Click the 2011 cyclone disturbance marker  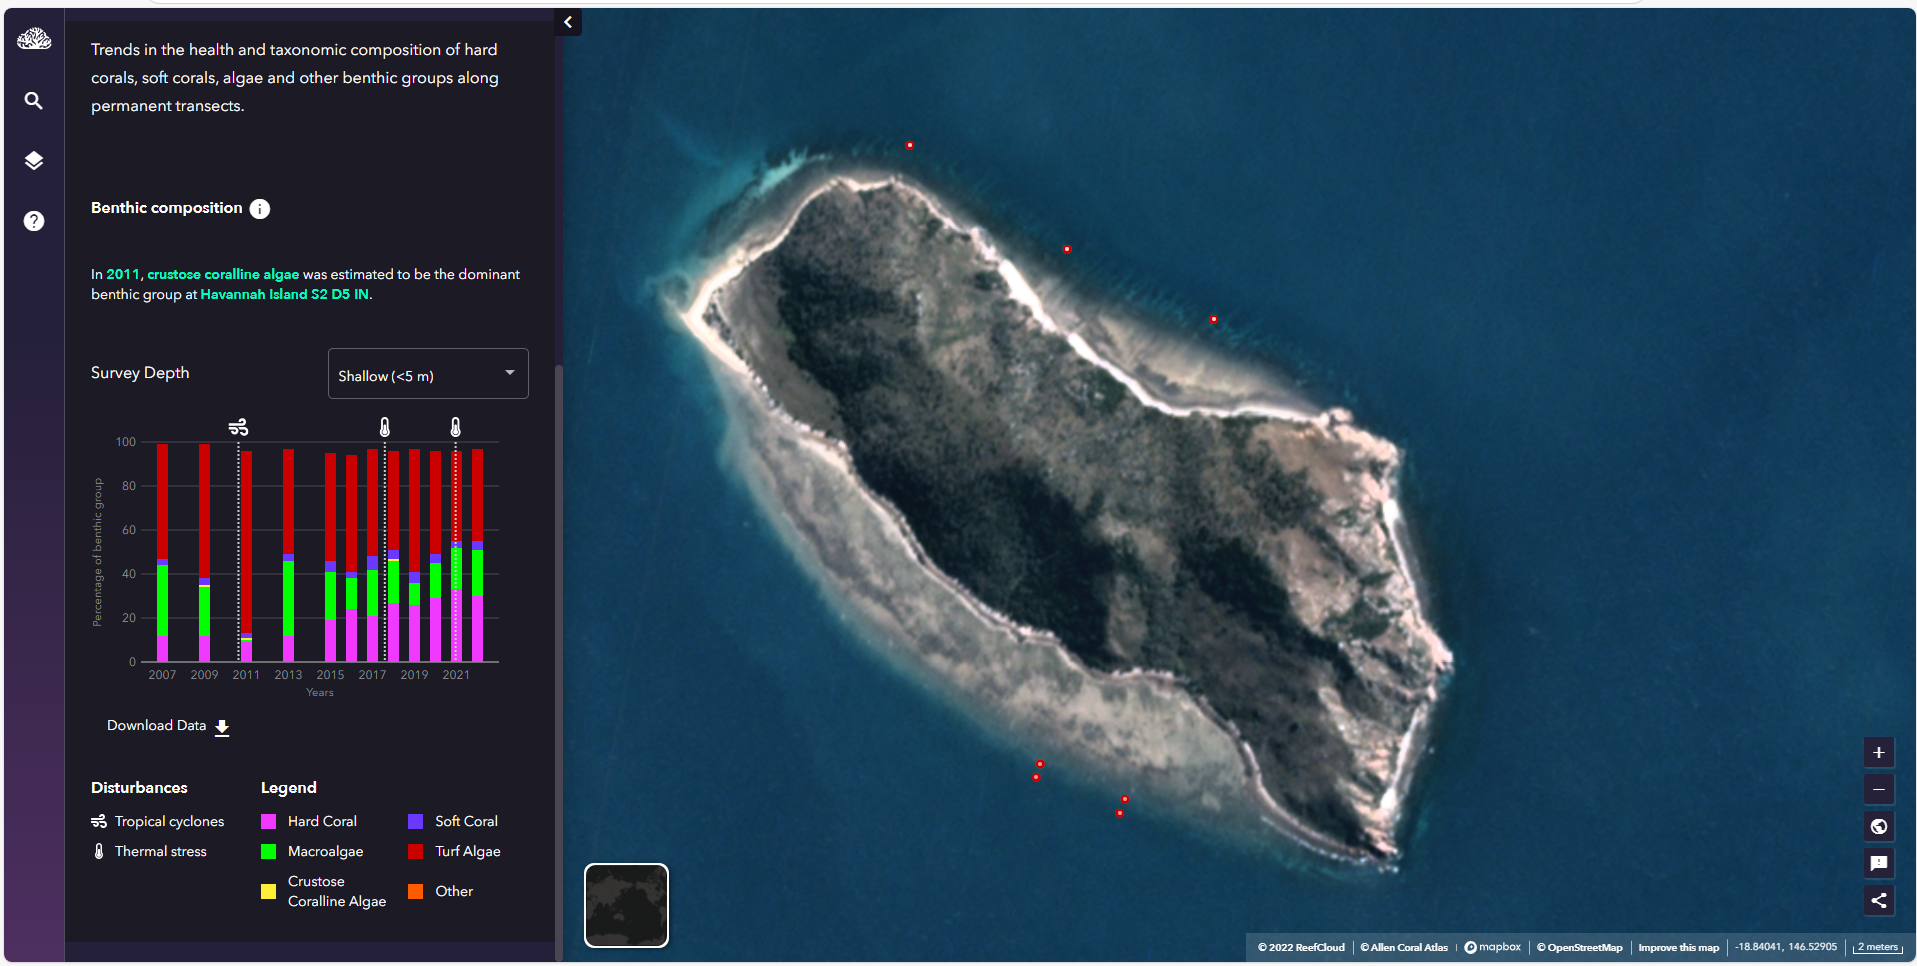click(x=238, y=428)
